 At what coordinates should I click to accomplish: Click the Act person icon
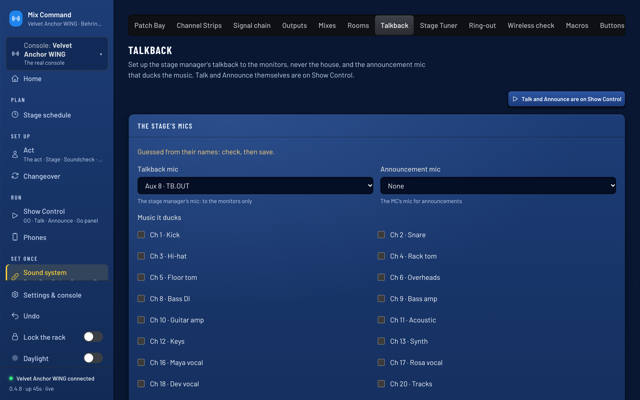15,154
